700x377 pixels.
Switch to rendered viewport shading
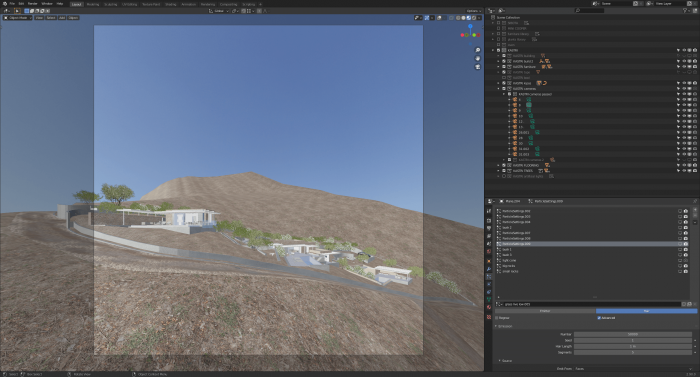[474, 18]
